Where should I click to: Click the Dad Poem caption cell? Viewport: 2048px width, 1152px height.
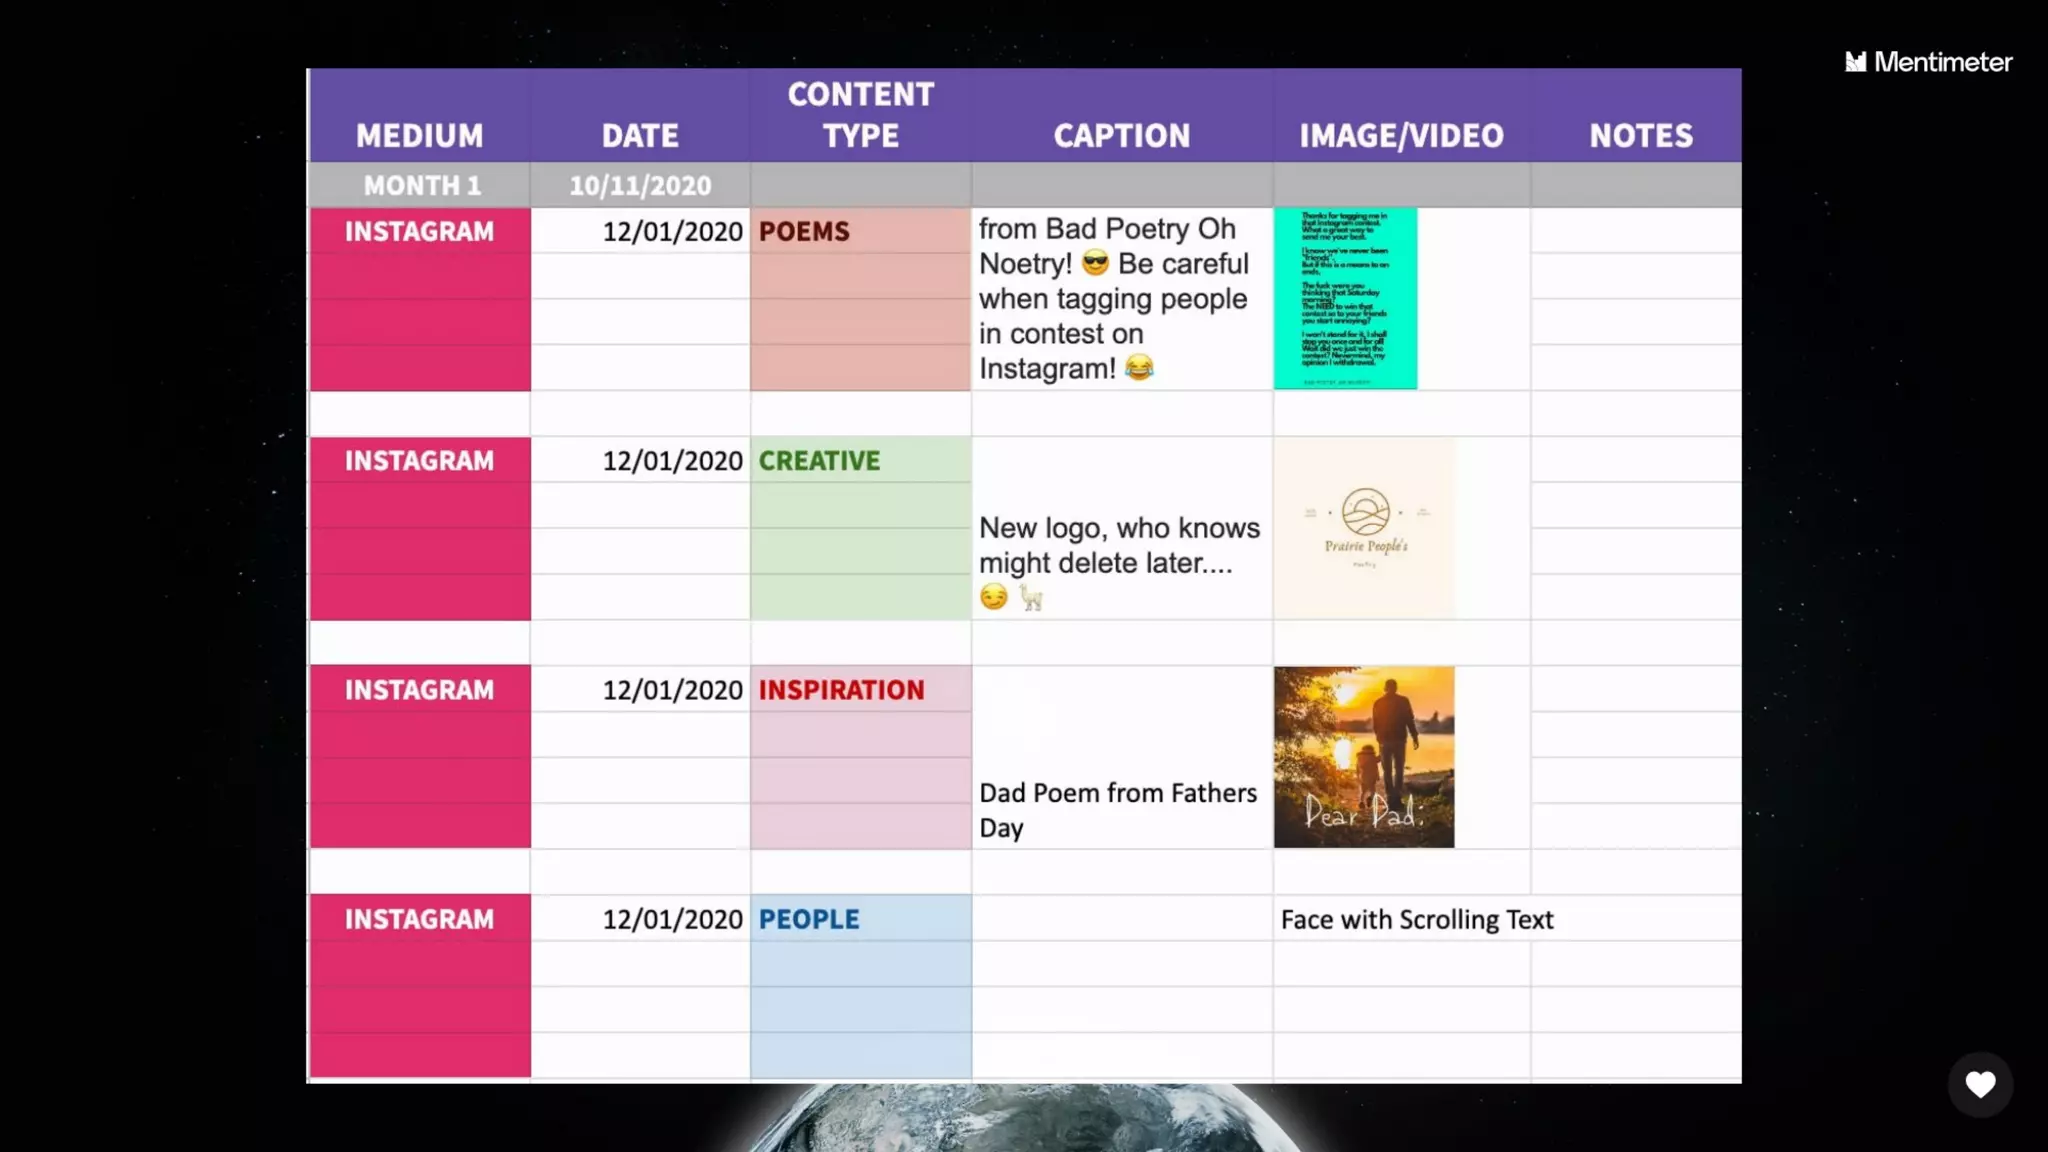click(x=1117, y=809)
